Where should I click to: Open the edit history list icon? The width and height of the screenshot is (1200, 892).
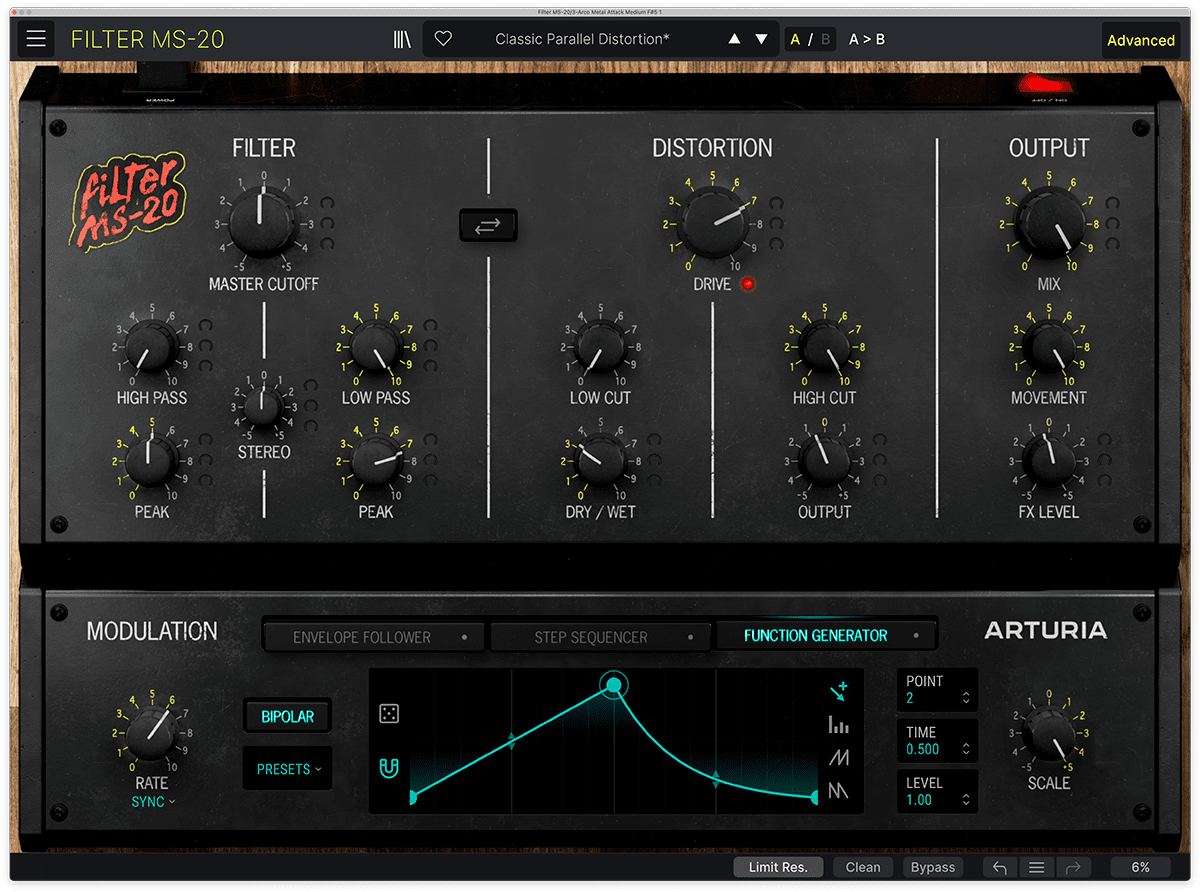pos(1037,867)
